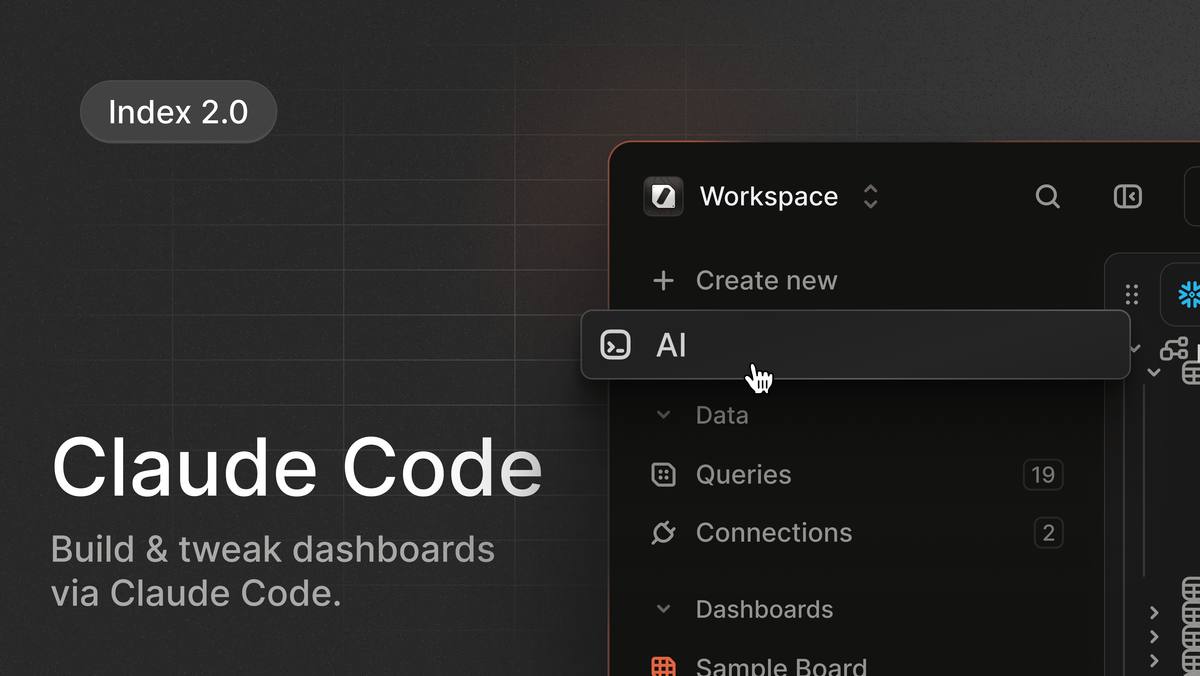Collapse the Data section chevron
1200x676 pixels.
tap(663, 415)
